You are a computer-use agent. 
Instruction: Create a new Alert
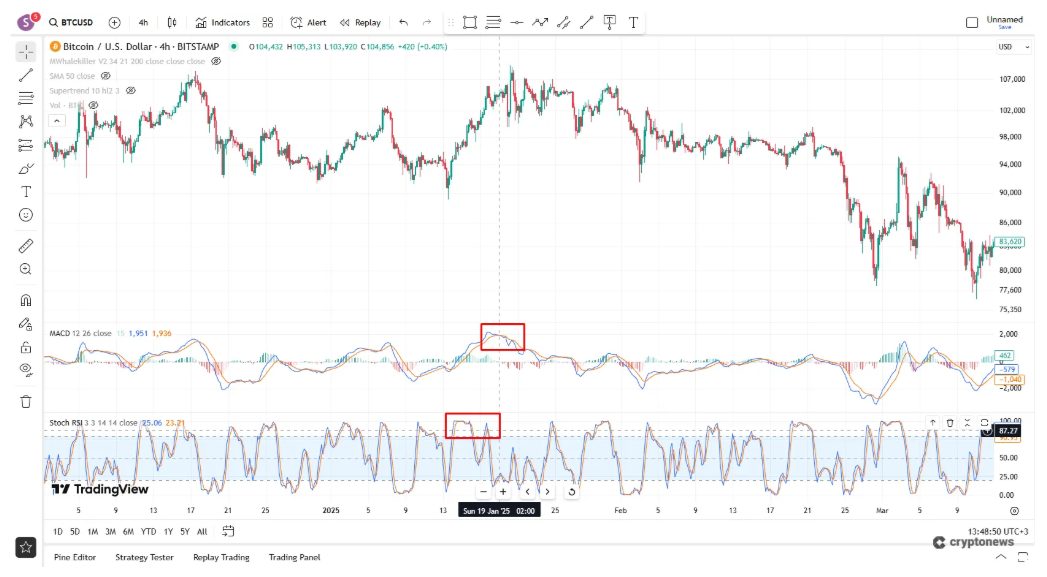pyautogui.click(x=310, y=22)
